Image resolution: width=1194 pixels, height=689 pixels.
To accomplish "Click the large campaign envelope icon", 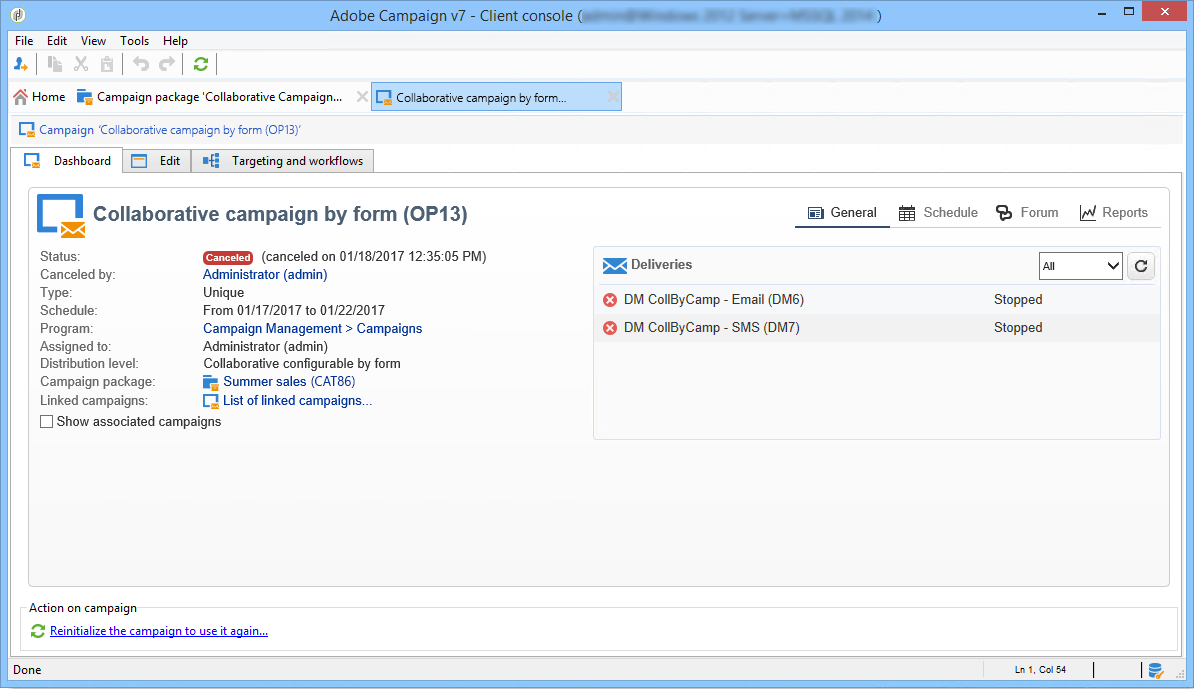I will coord(61,216).
